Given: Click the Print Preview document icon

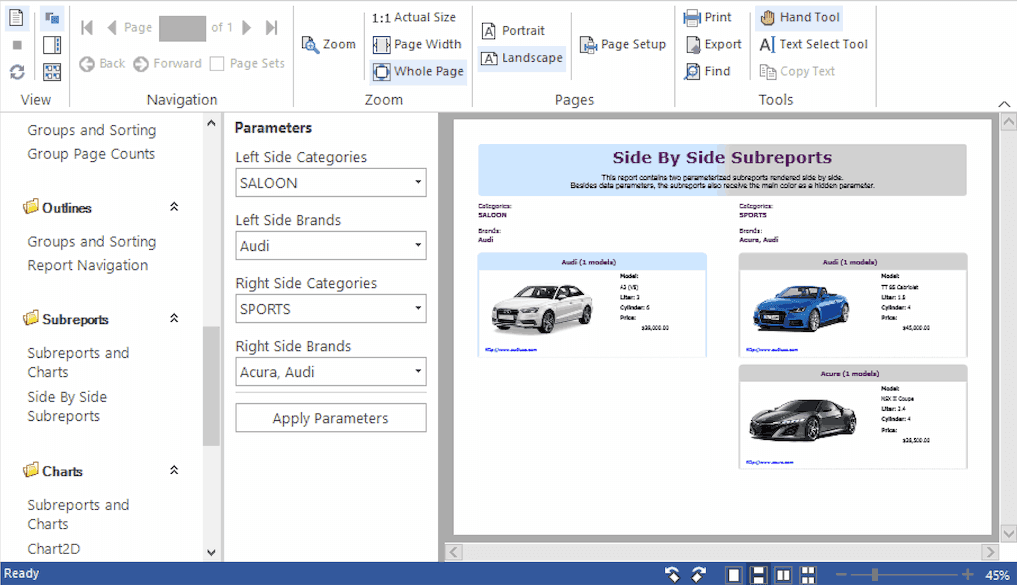Looking at the screenshot, I should (17, 18).
